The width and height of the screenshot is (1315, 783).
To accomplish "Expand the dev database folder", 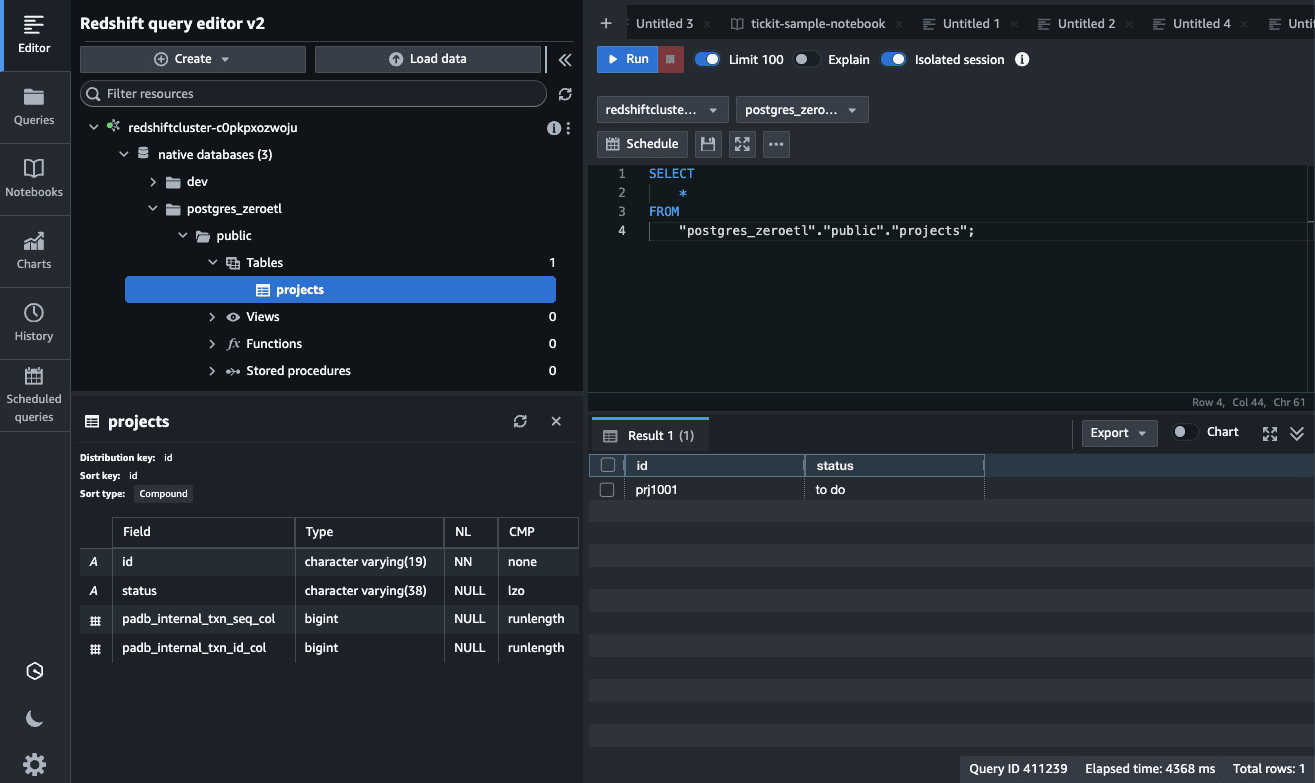I will [x=153, y=182].
